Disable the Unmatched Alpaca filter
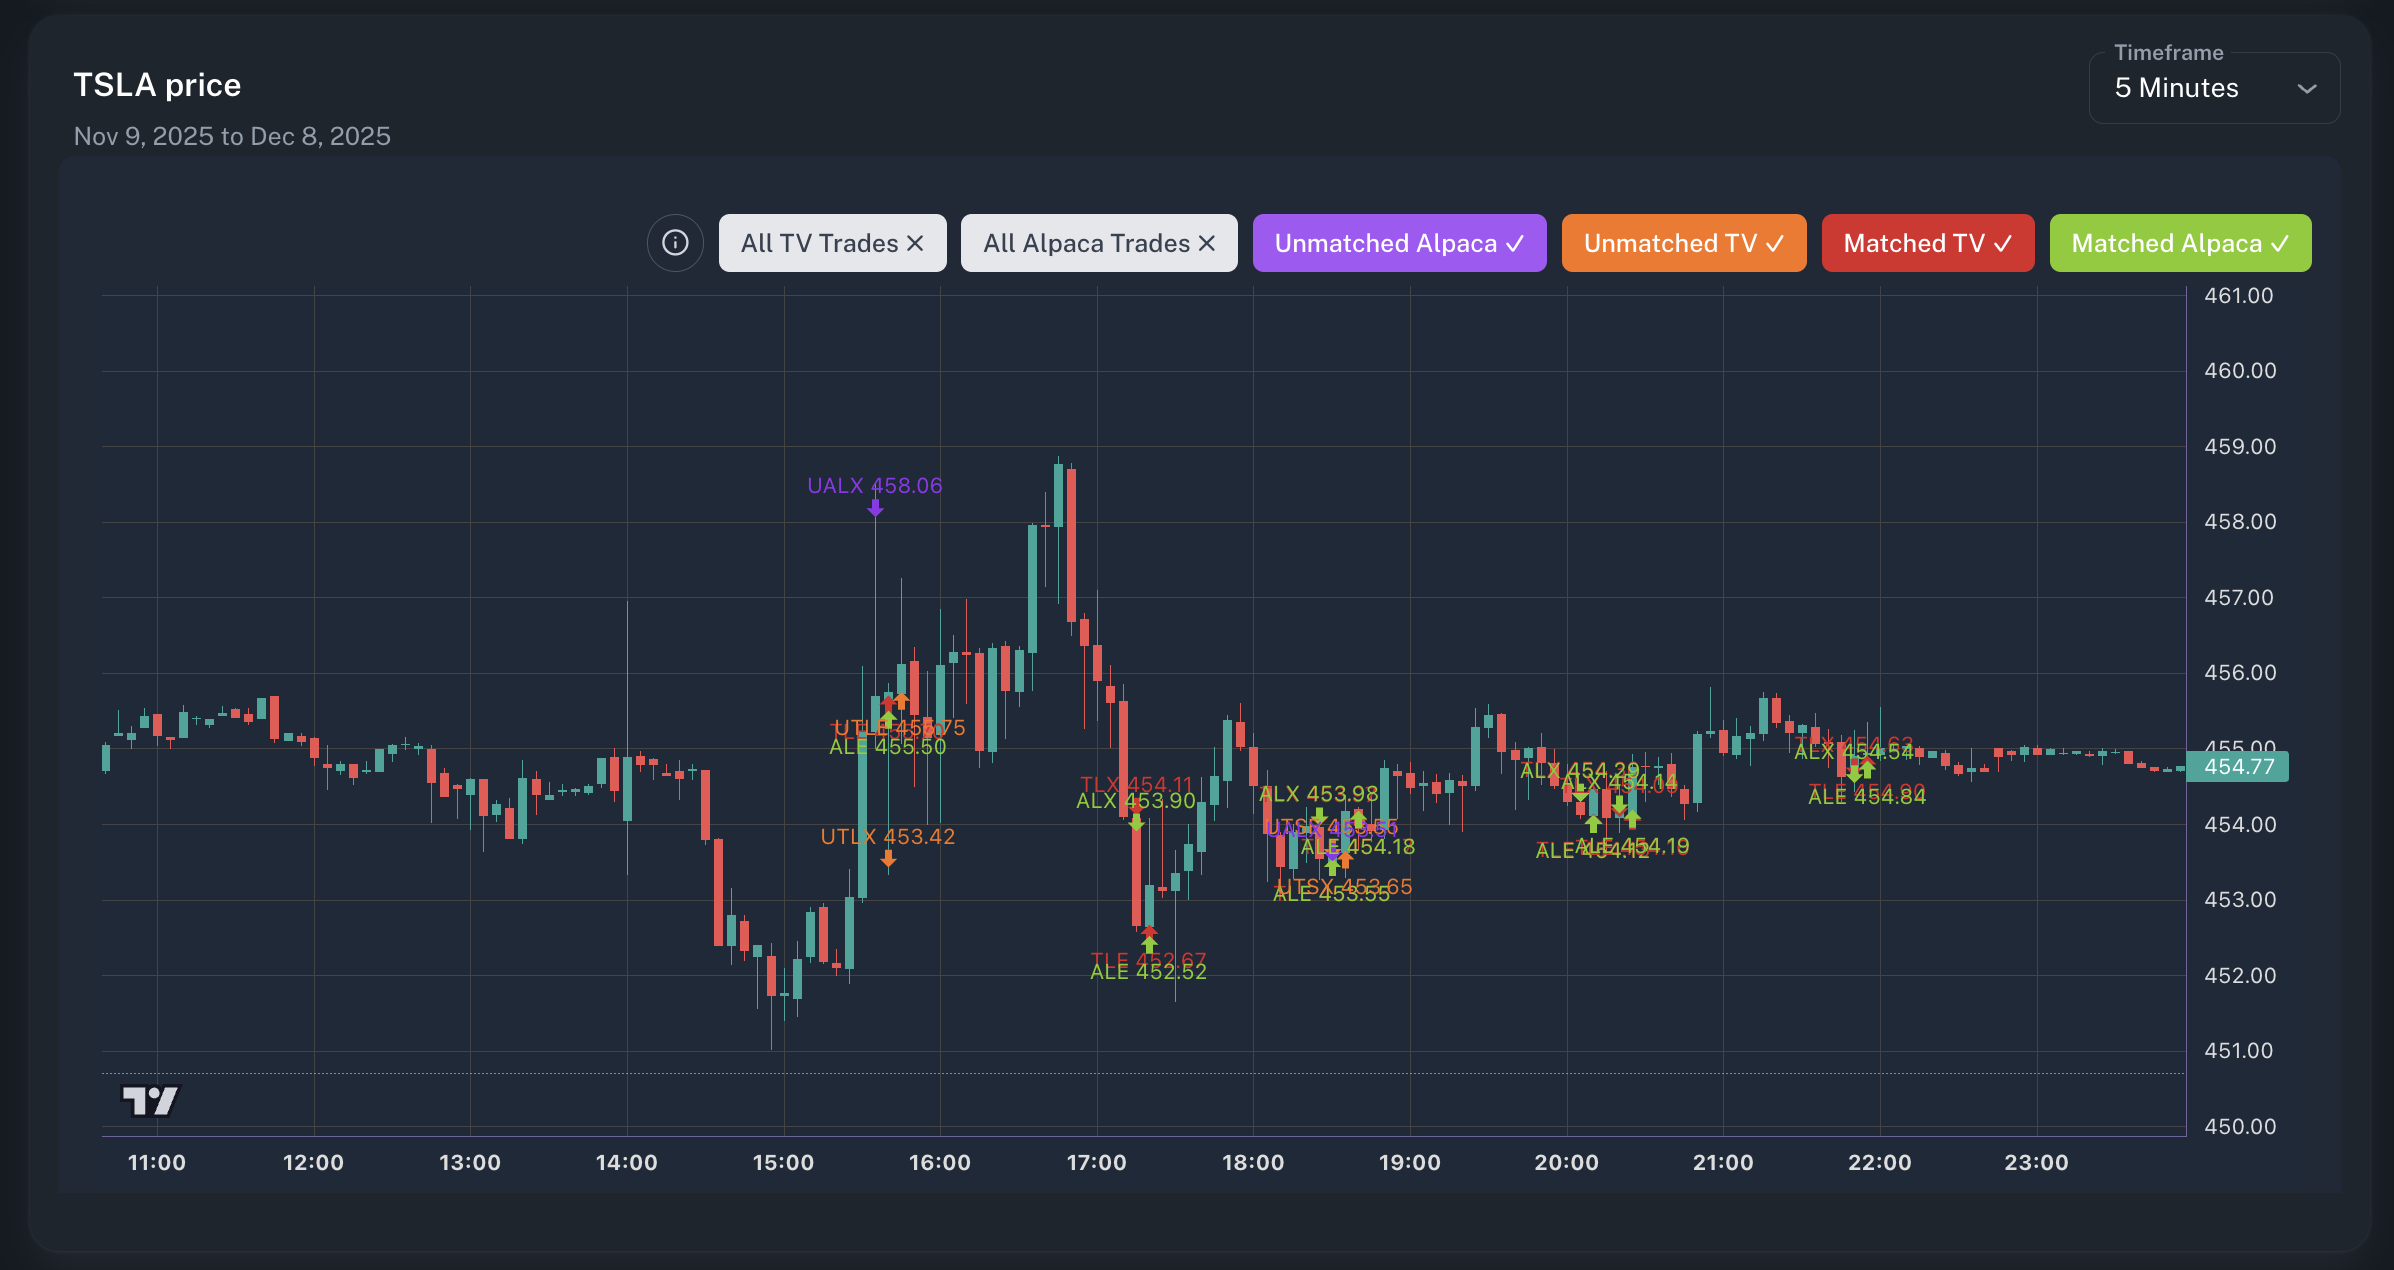 tap(1399, 242)
